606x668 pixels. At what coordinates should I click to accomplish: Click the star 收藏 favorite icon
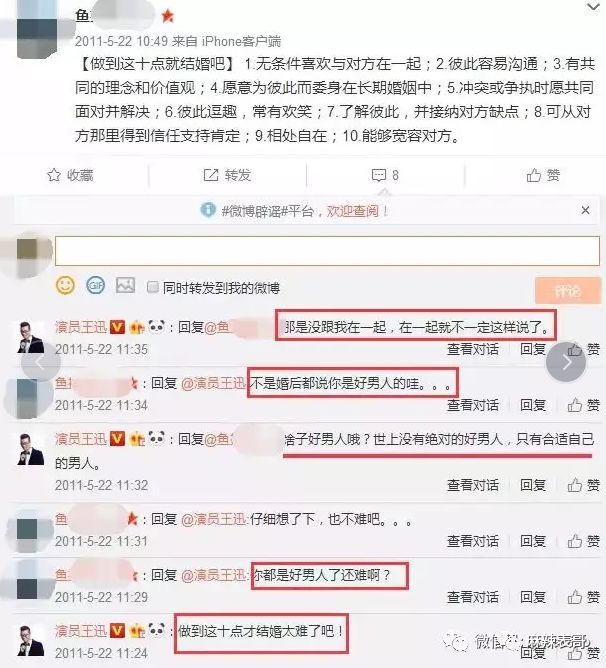coord(54,175)
